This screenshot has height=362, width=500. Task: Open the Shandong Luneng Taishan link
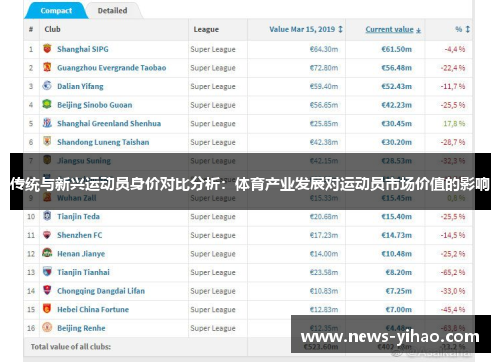pos(103,142)
